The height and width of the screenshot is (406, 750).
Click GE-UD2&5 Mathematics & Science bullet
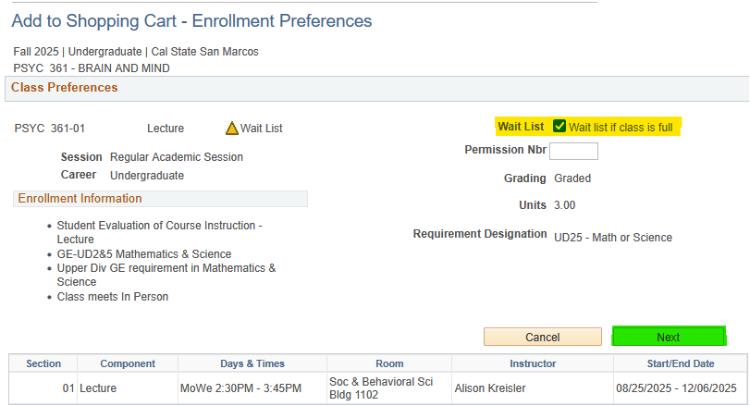coord(144,254)
